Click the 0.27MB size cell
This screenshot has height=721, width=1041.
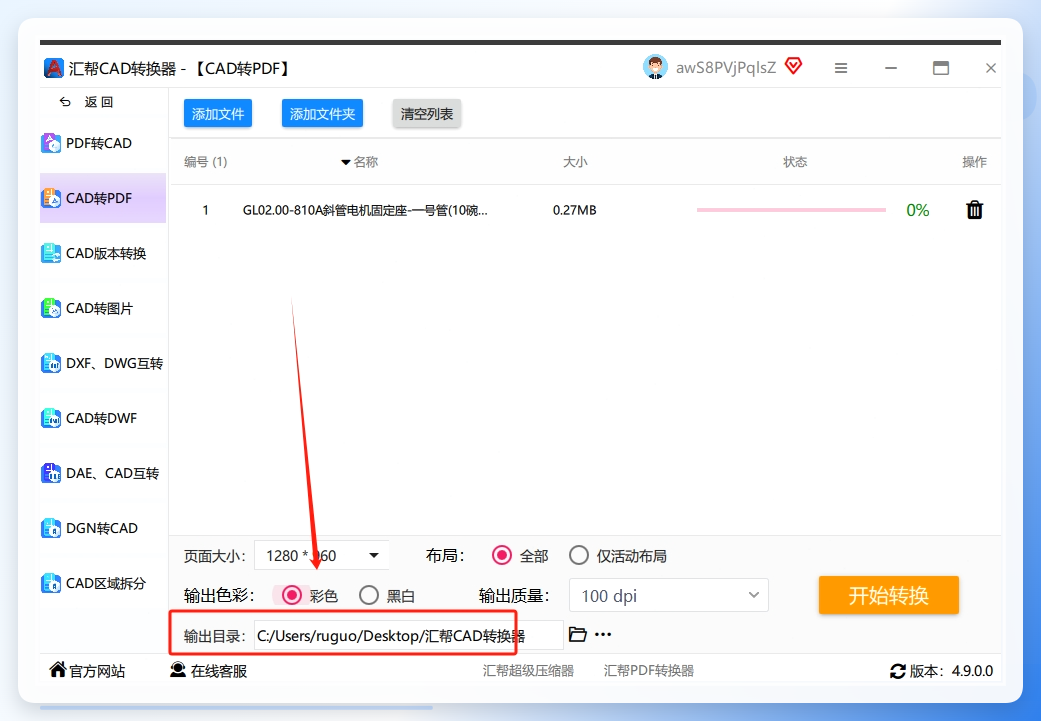pos(574,210)
